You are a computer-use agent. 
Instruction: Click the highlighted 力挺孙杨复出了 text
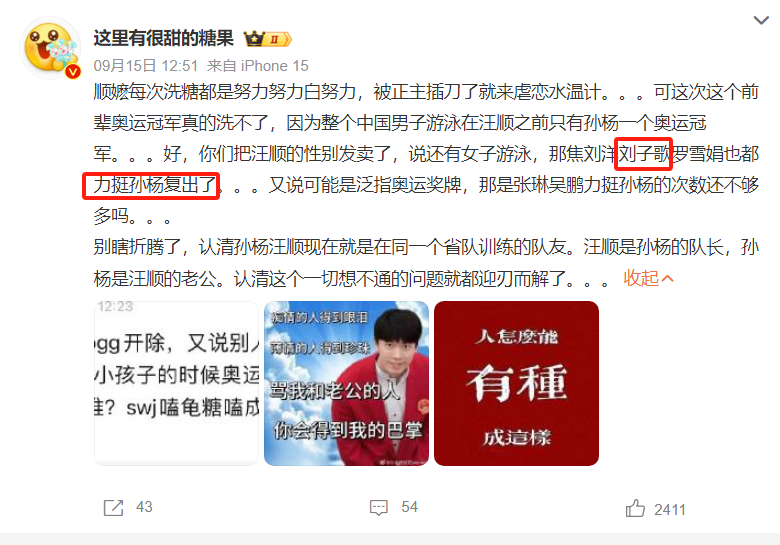pyautogui.click(x=151, y=185)
